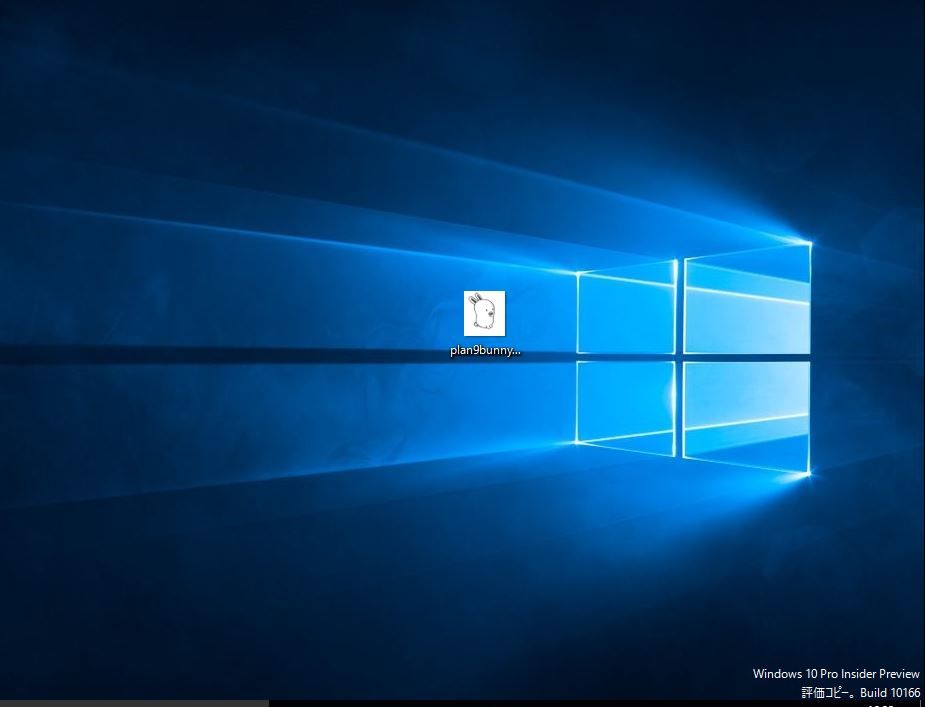Select the plan9bunny desktop icon

pyautogui.click(x=484, y=313)
